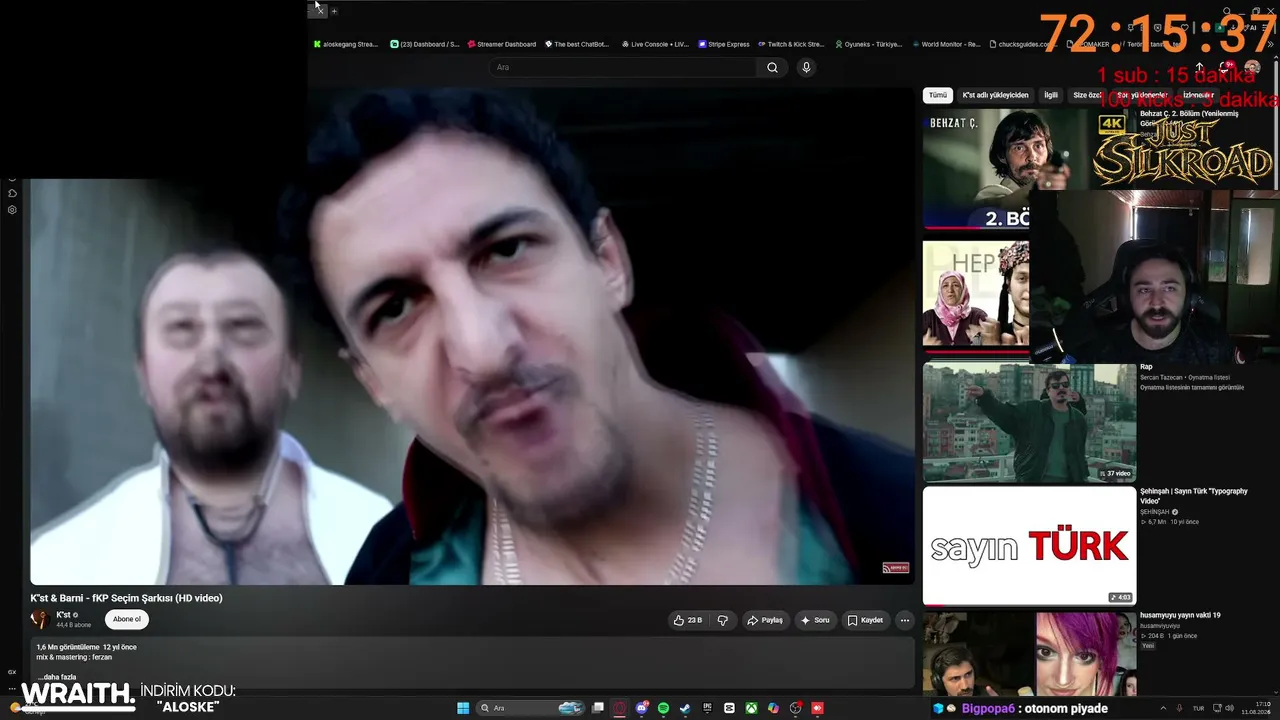Open the Rap playlist thumbnail
This screenshot has width=1280, height=720.
1029,422
